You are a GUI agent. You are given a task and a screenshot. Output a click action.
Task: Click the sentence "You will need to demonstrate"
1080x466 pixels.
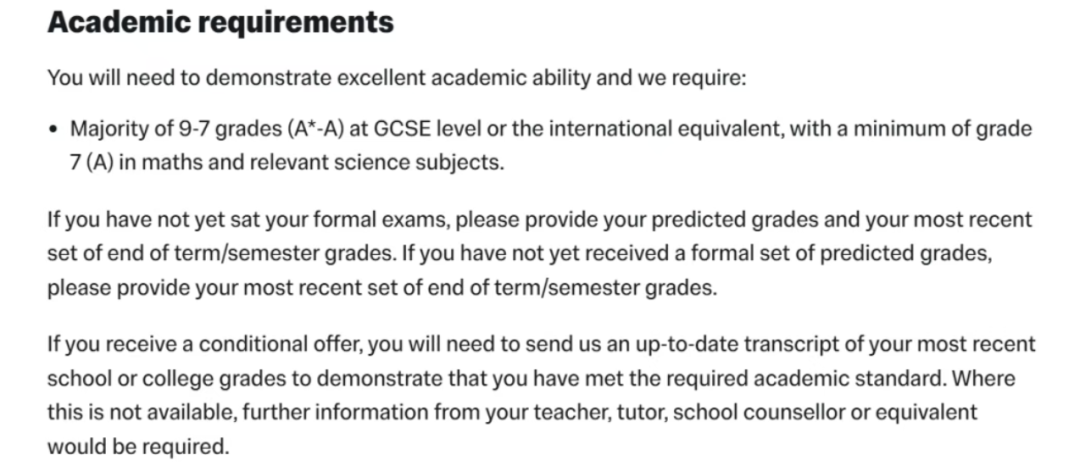coord(189,78)
